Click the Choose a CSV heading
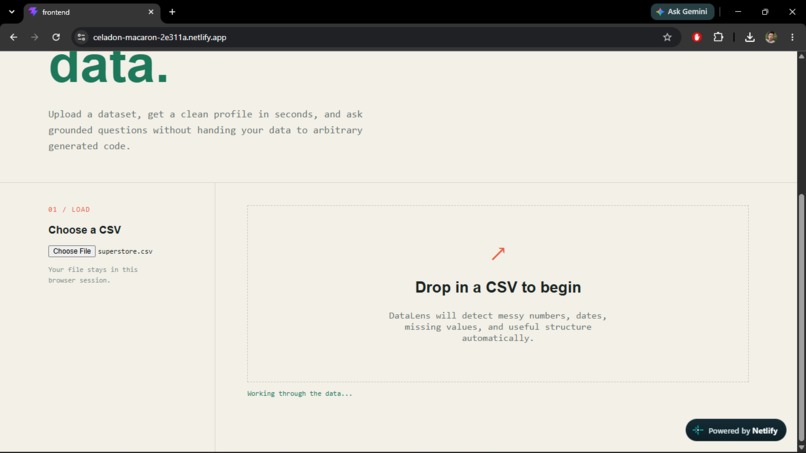This screenshot has width=806, height=453. [x=85, y=230]
